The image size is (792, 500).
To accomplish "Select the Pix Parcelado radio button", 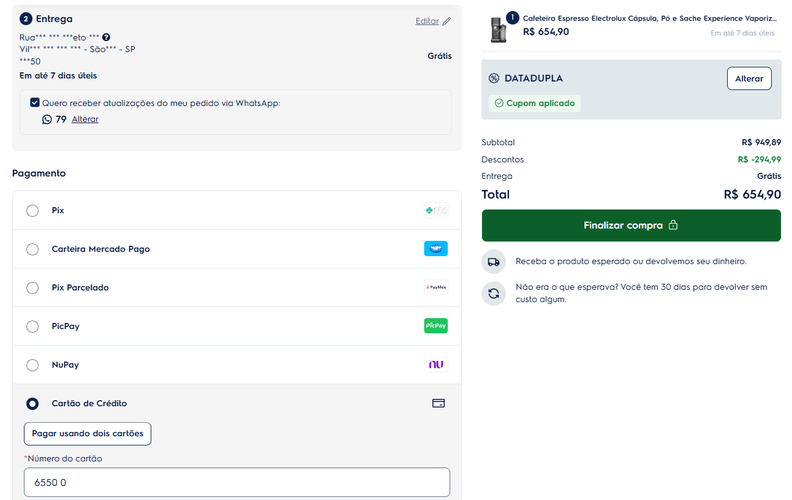I will [32, 288].
